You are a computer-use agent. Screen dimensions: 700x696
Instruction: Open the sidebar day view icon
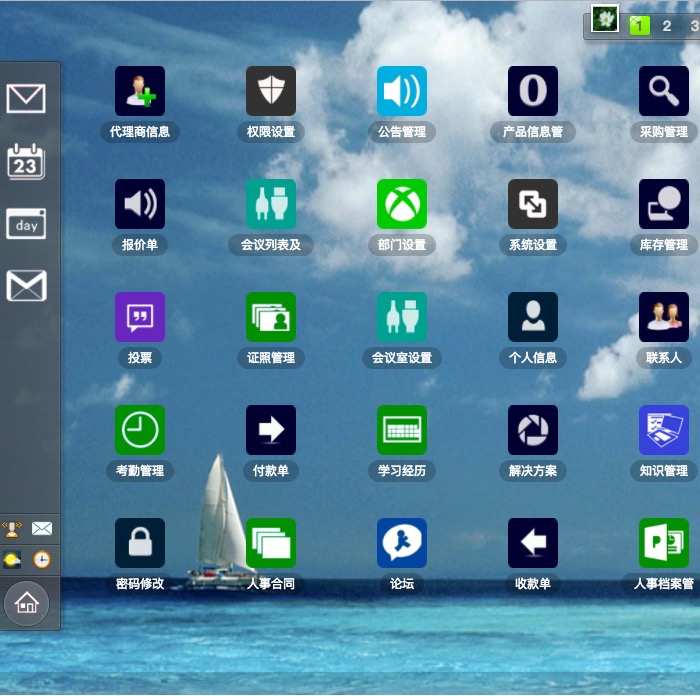26,224
